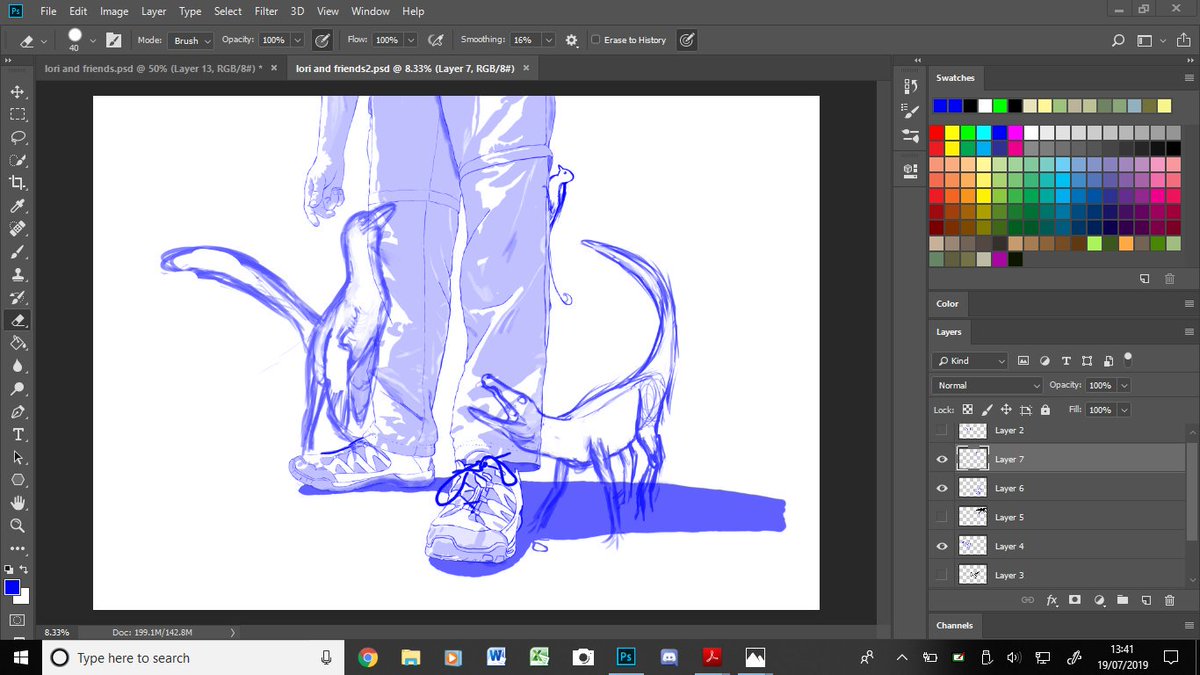Hide Layer 4 visibility eye

942,546
